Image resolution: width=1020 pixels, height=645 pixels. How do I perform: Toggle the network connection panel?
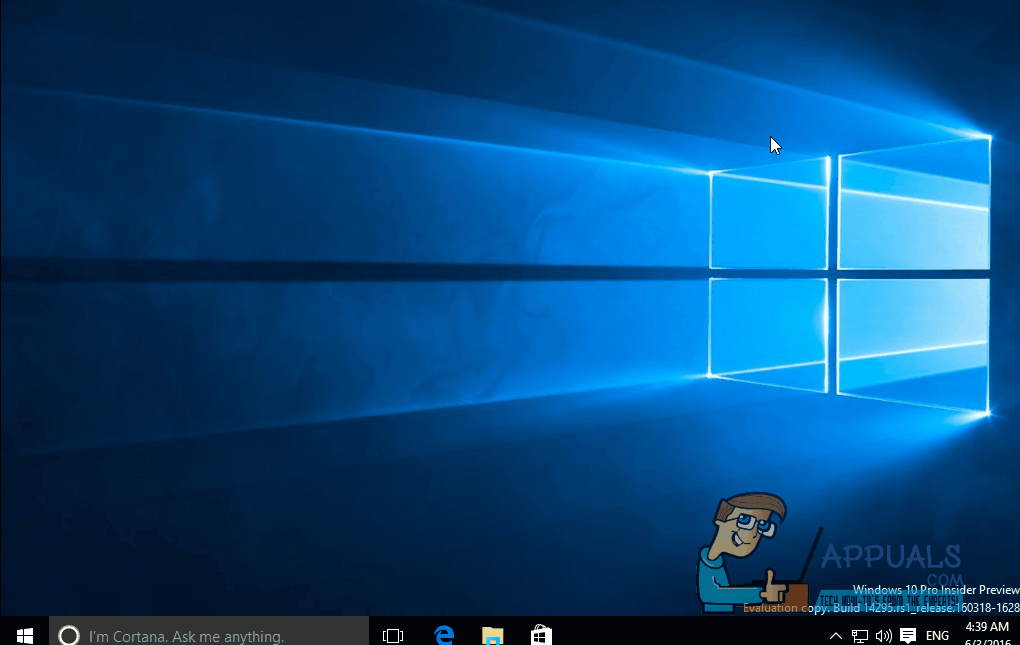pyautogui.click(x=860, y=635)
